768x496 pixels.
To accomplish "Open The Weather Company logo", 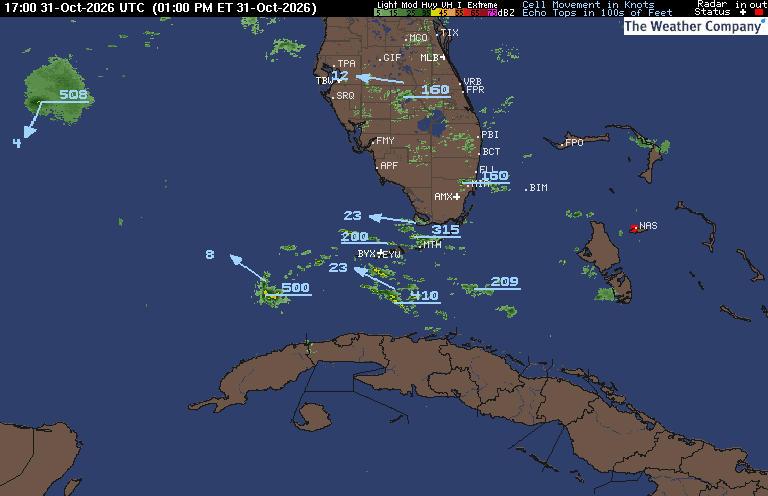I will click(x=695, y=26).
